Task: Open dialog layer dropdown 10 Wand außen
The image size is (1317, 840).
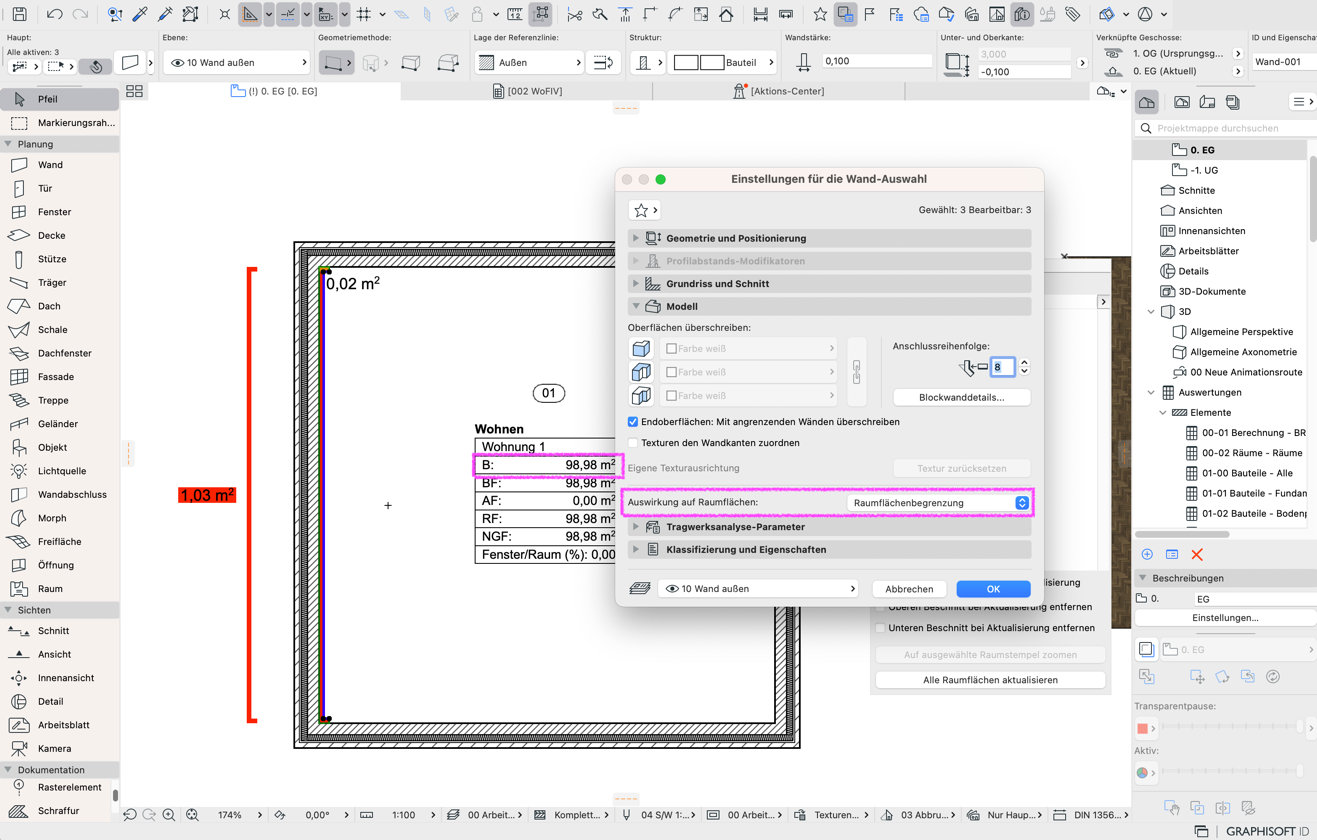Action: pyautogui.click(x=759, y=589)
